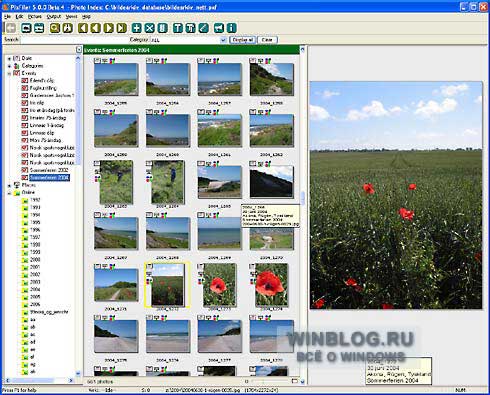Go to the next photo arrow icon
490x395 pixels.
tap(109, 28)
